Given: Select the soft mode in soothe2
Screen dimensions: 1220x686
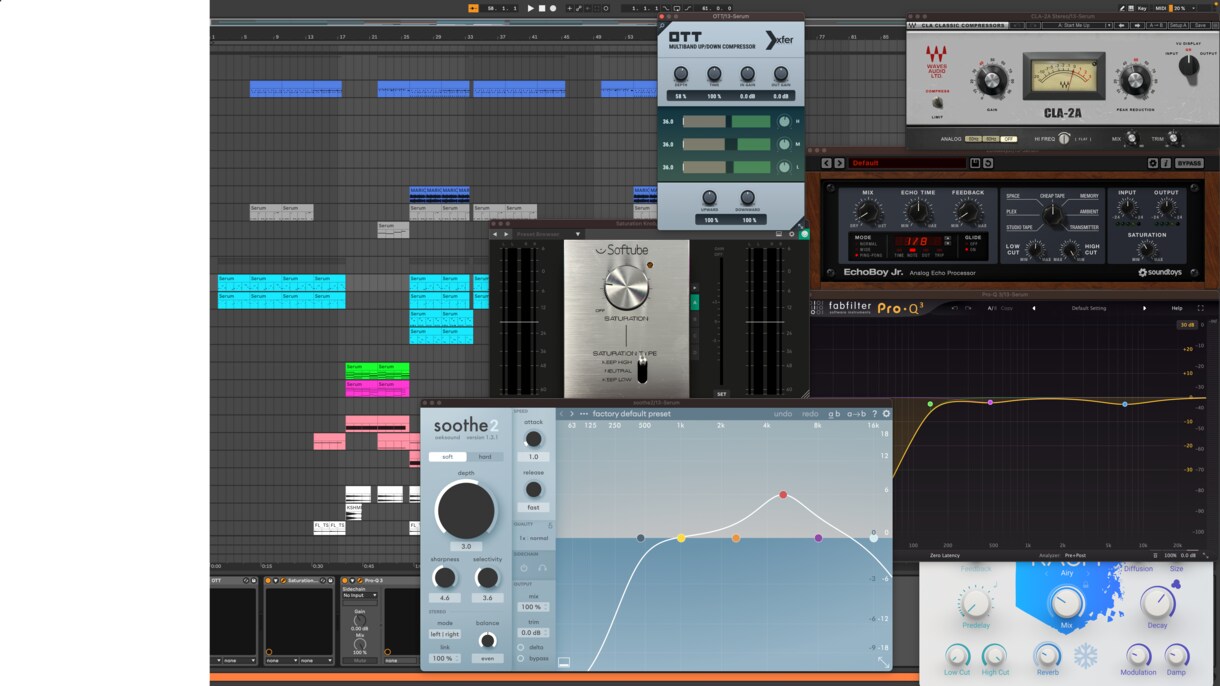Looking at the screenshot, I should click(x=447, y=457).
